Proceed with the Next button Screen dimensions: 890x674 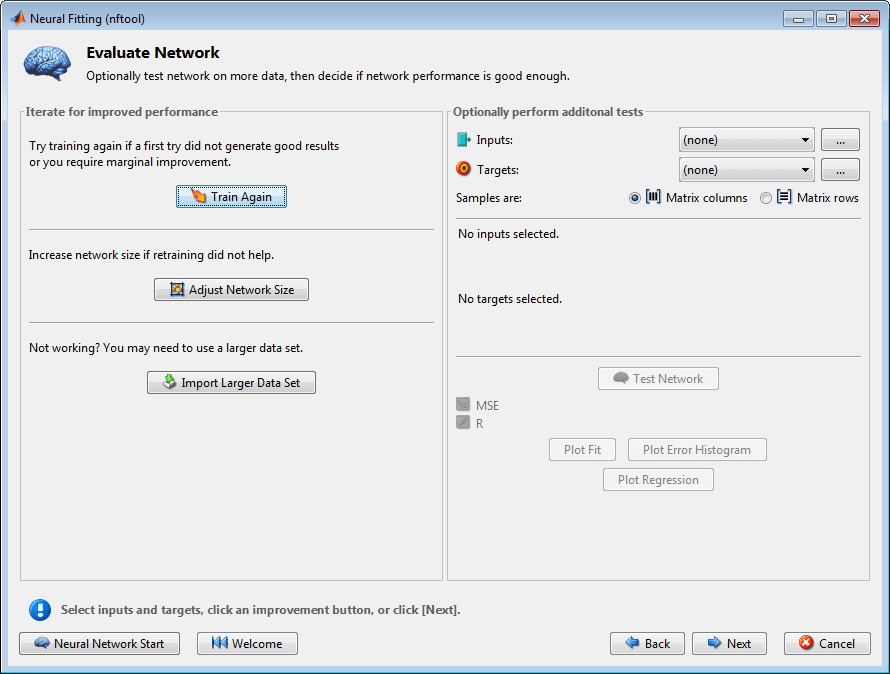(729, 643)
